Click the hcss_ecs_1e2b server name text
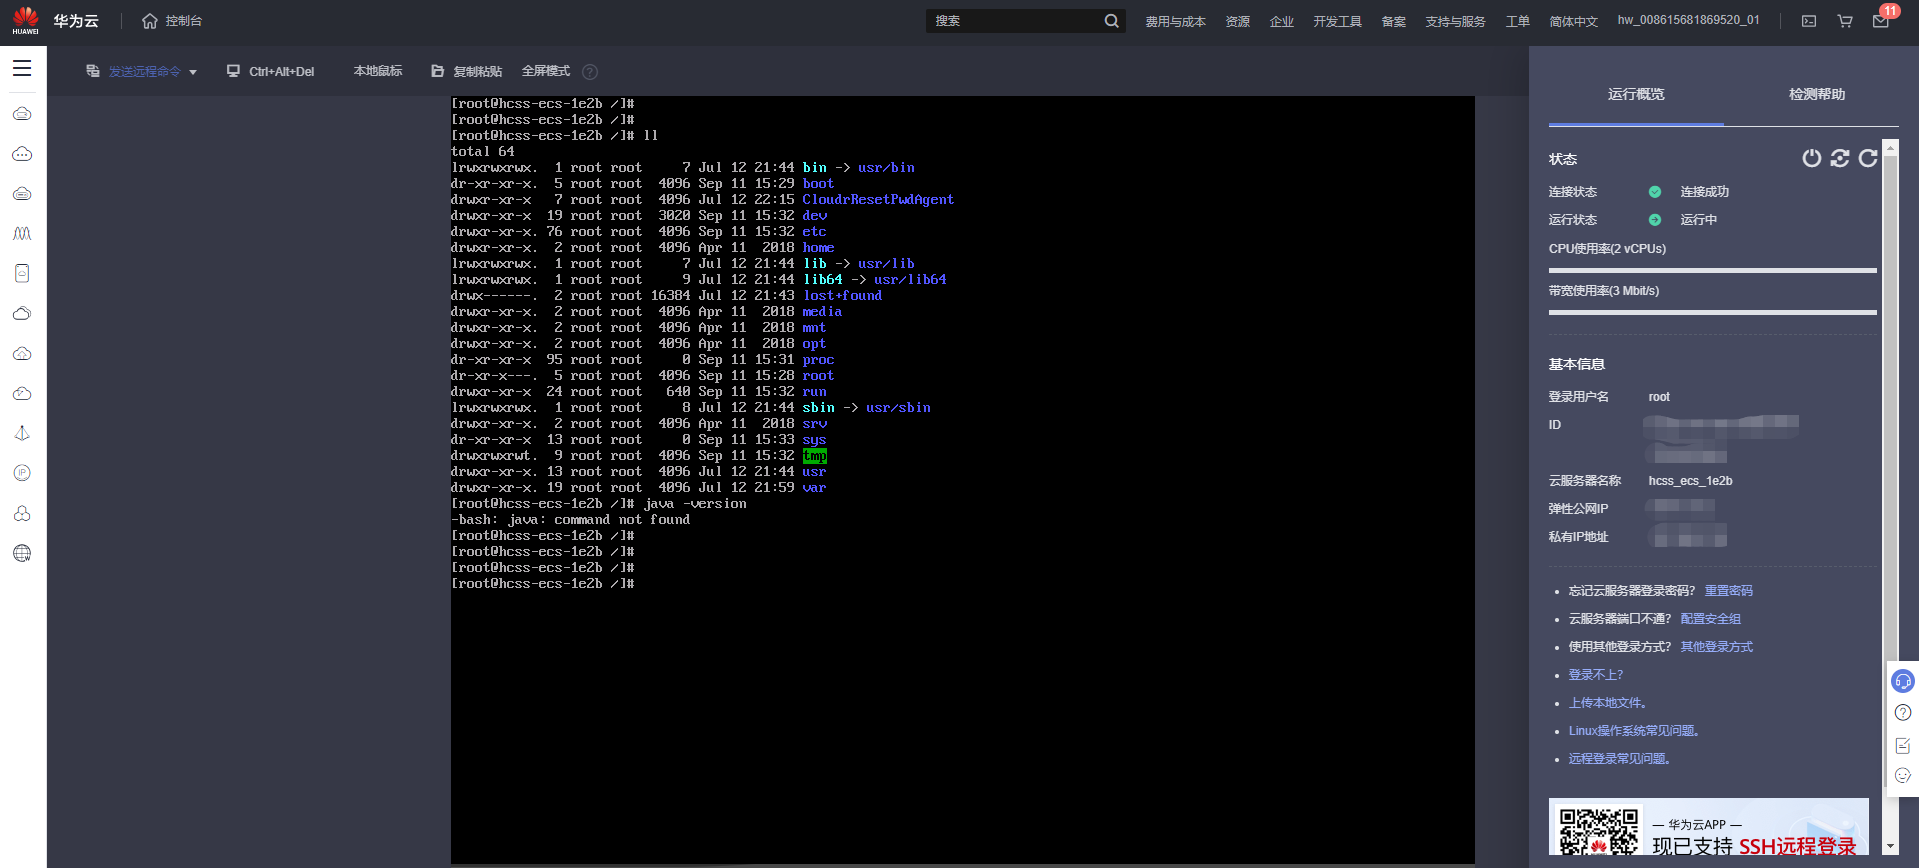Image resolution: width=1919 pixels, height=868 pixels. pyautogui.click(x=1690, y=481)
